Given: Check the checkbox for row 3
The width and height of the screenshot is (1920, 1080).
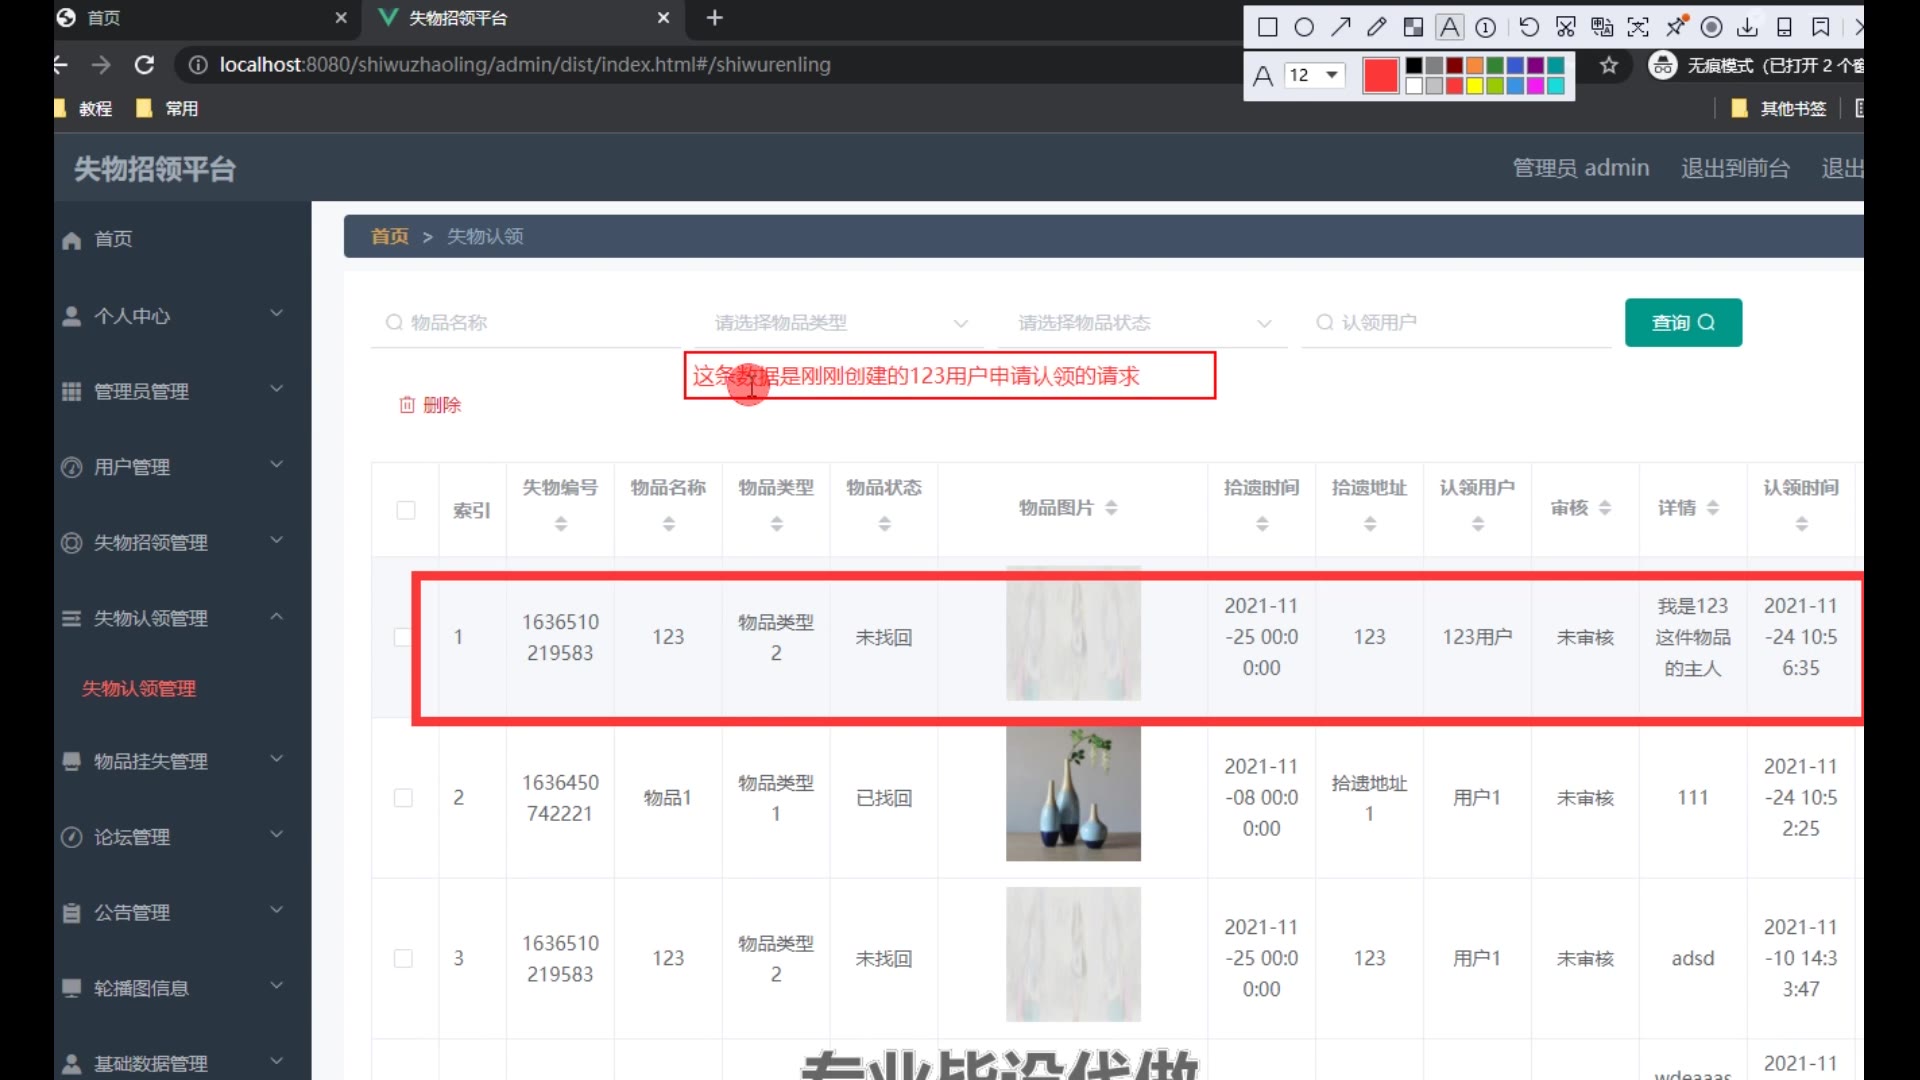Looking at the screenshot, I should tap(403, 958).
